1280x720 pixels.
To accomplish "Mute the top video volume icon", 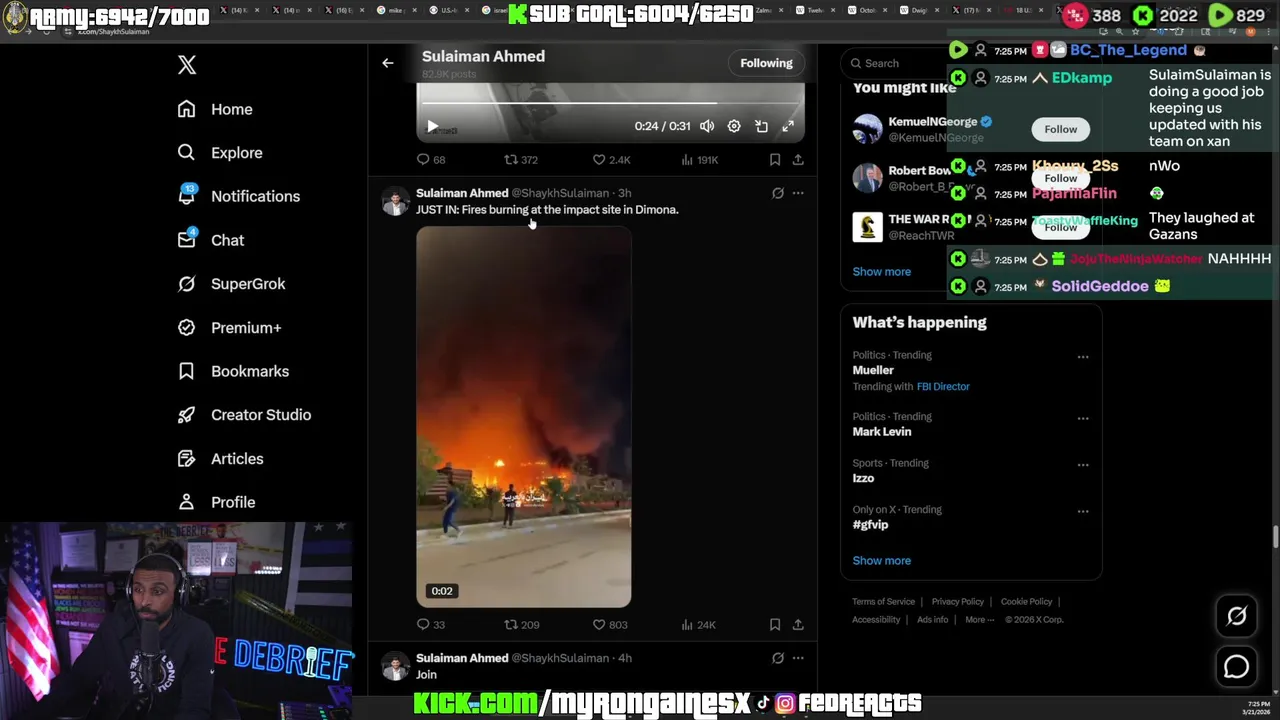I will point(707,126).
